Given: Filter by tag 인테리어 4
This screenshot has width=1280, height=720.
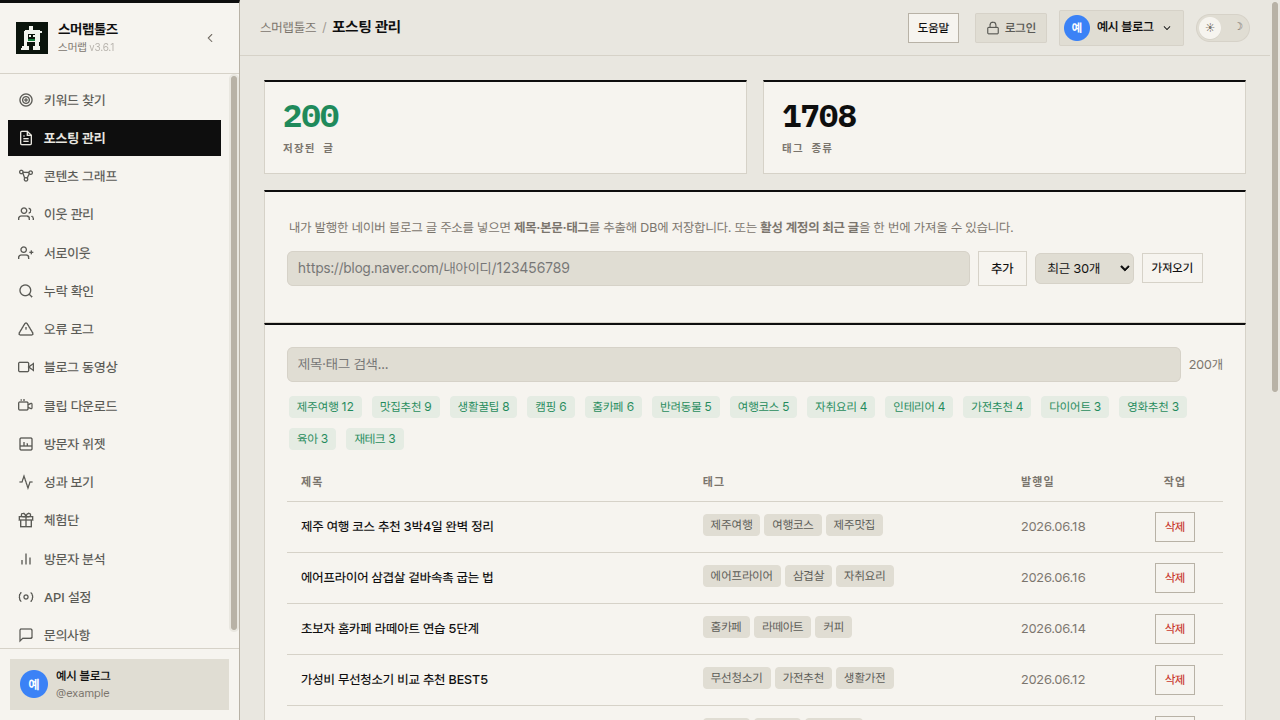Looking at the screenshot, I should click(x=919, y=407).
